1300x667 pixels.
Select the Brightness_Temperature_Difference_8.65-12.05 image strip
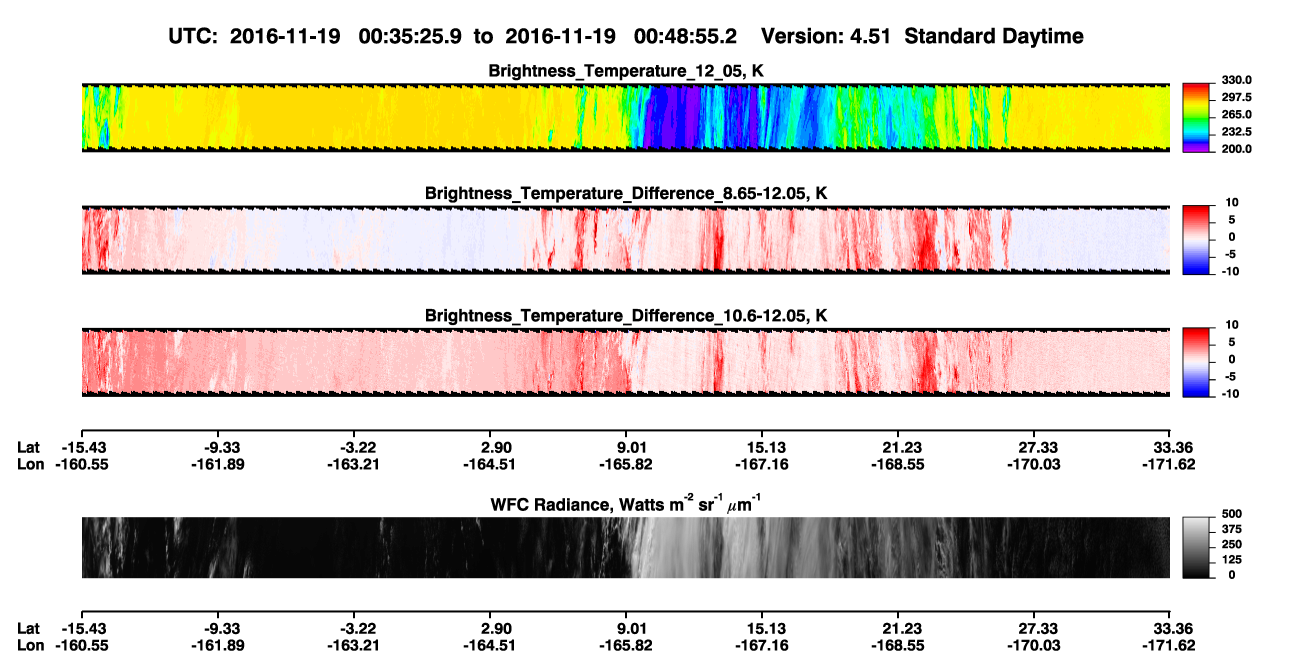(625, 239)
